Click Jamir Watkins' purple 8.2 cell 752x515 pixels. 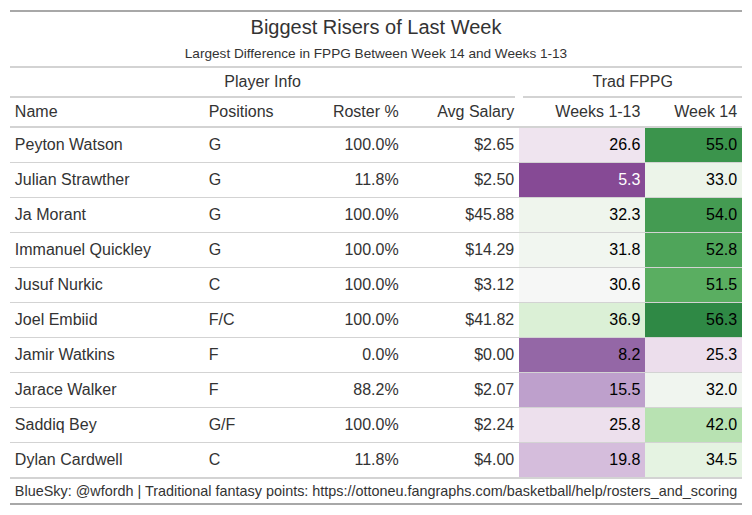[582, 355]
